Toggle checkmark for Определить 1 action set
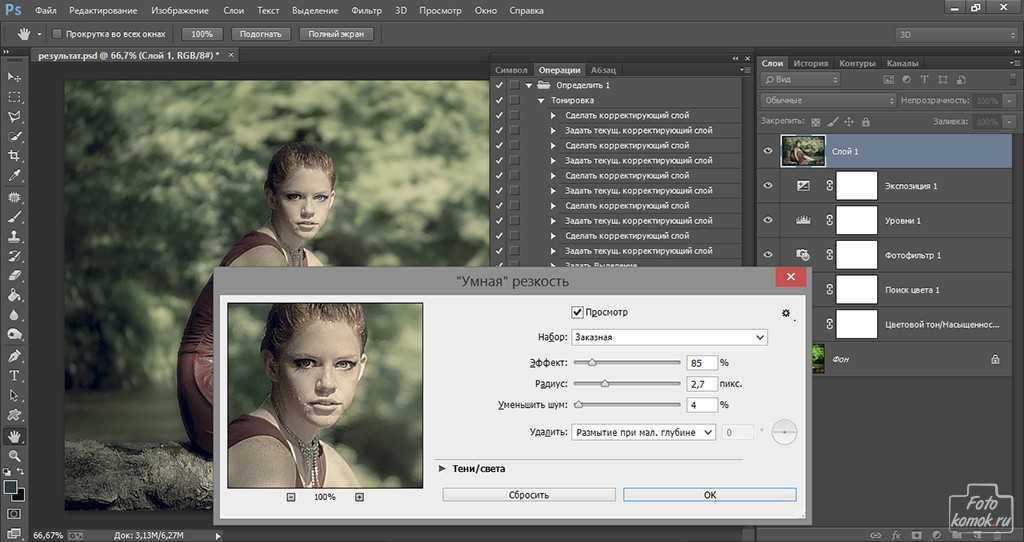The image size is (1024, 542). pyautogui.click(x=500, y=85)
